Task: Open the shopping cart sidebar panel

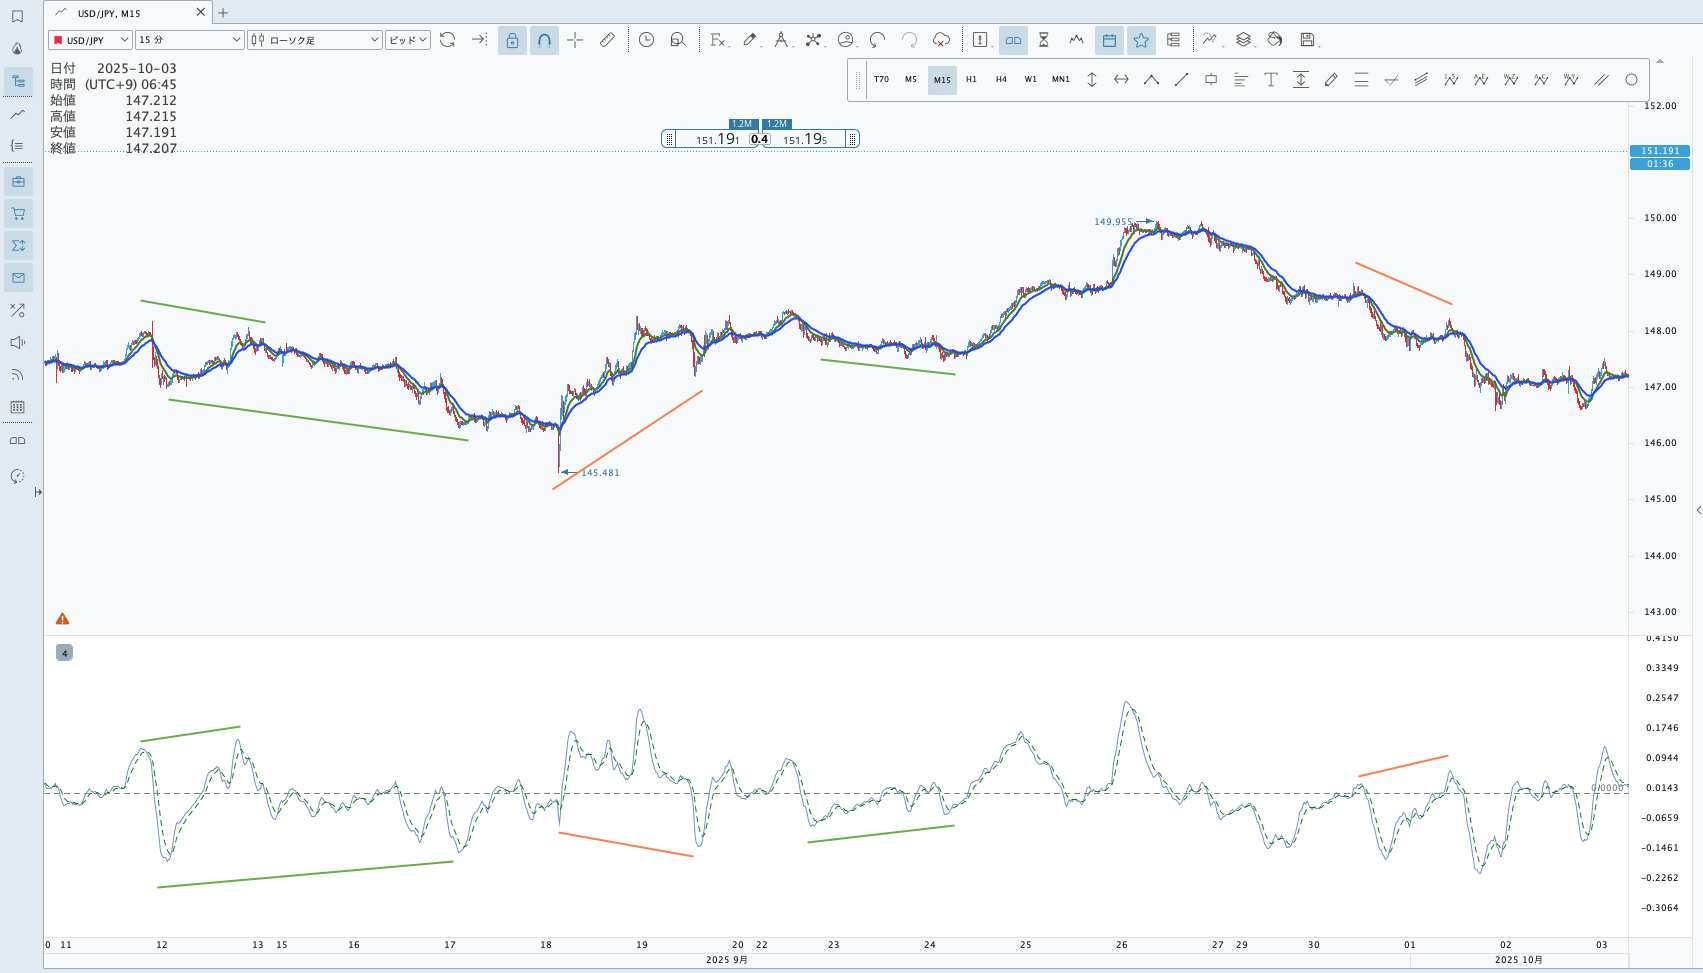Action: coord(18,213)
